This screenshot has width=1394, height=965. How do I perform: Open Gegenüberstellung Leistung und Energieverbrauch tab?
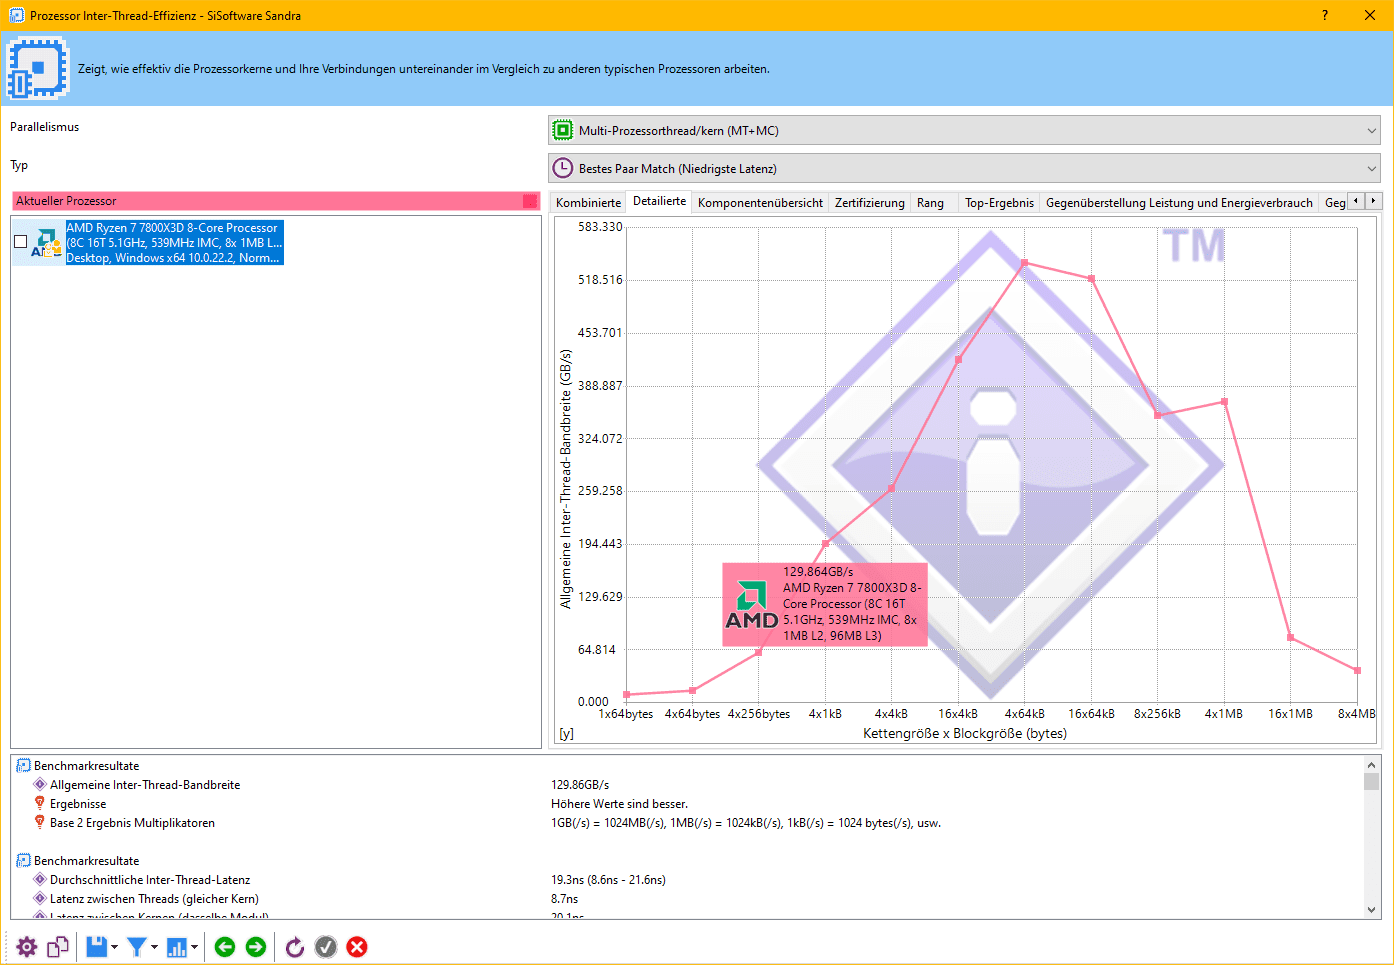point(1179,203)
